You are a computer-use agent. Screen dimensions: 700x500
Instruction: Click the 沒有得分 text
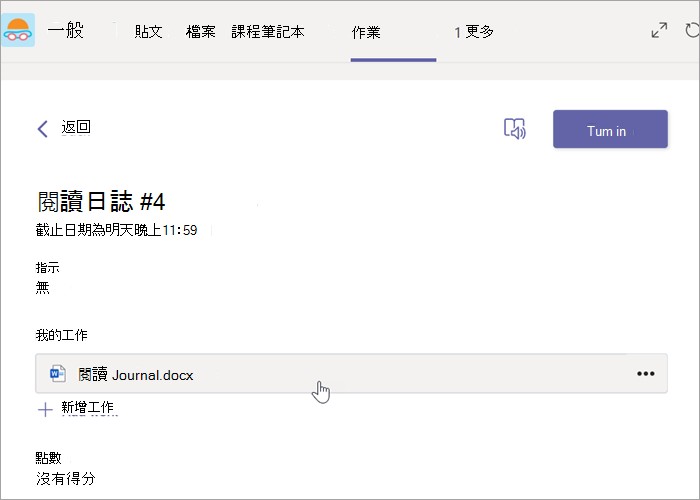(66, 479)
